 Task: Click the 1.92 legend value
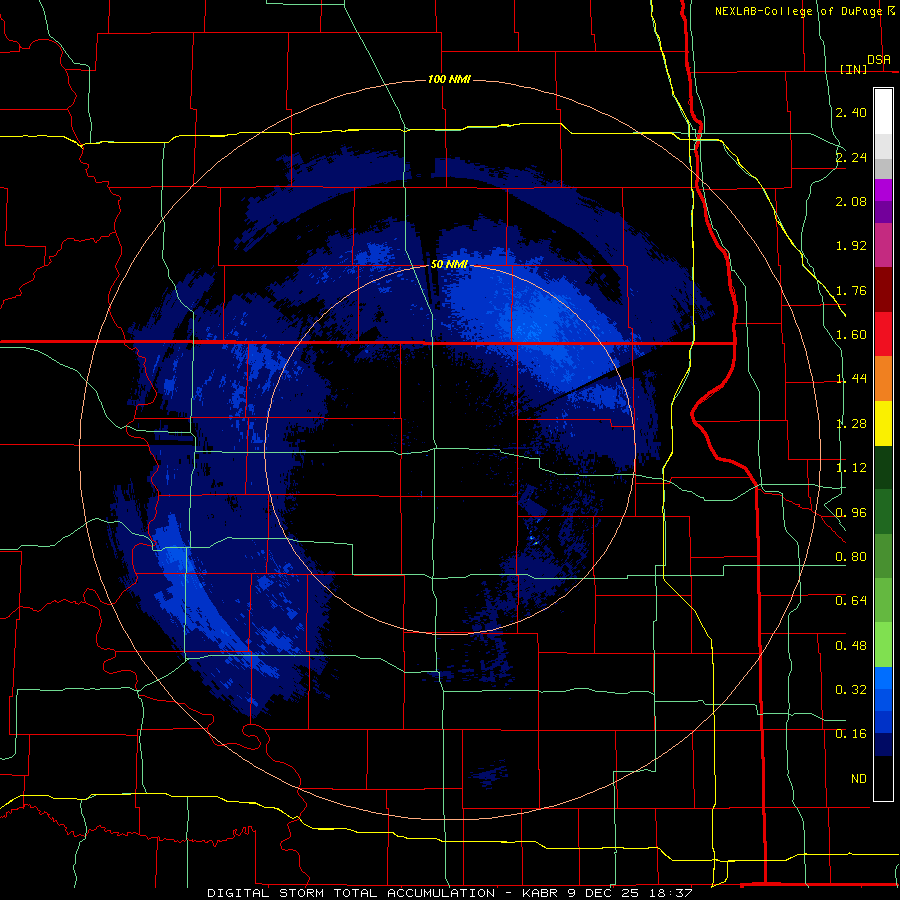(851, 246)
